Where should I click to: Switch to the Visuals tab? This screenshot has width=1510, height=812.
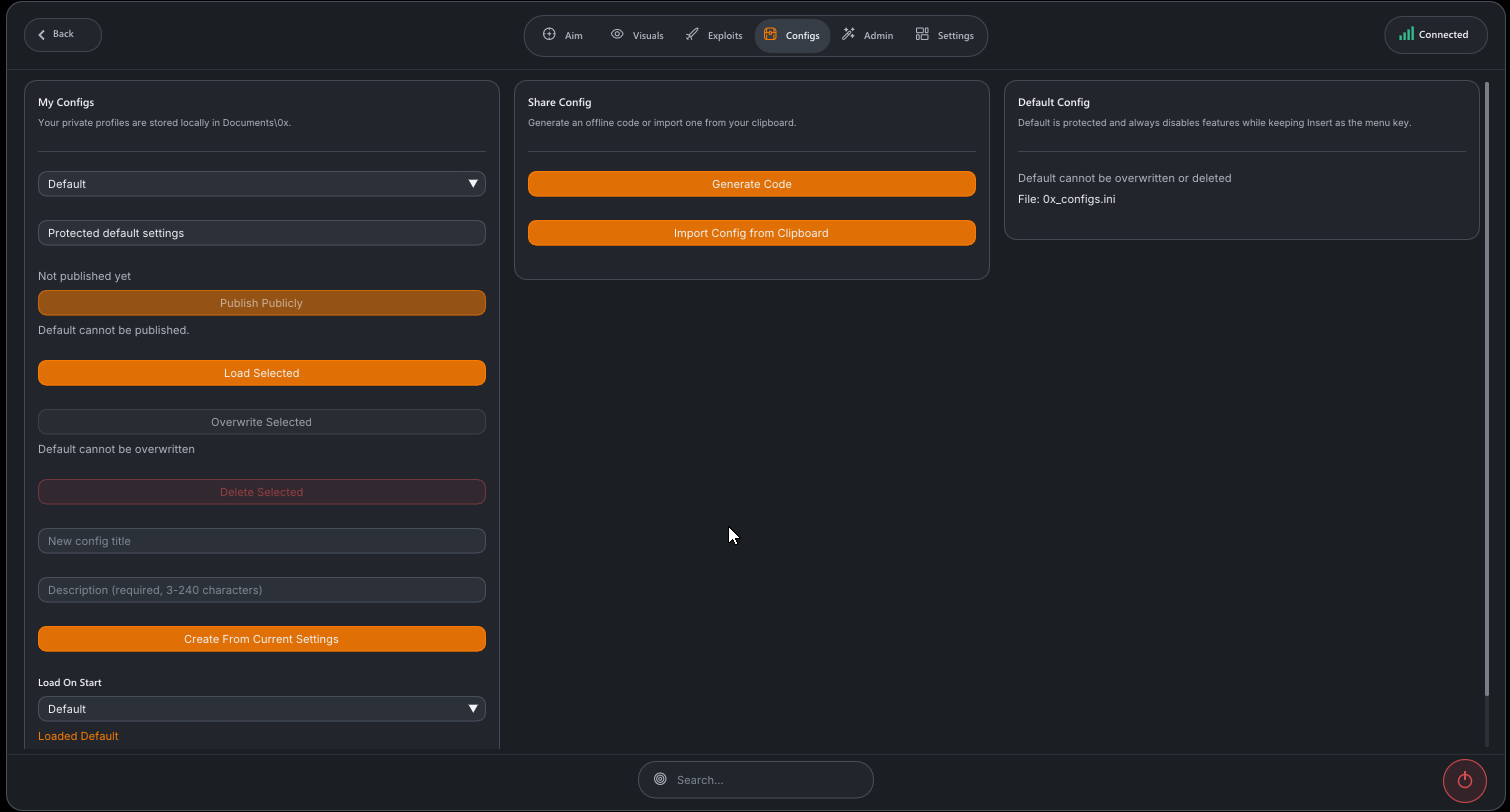637,35
